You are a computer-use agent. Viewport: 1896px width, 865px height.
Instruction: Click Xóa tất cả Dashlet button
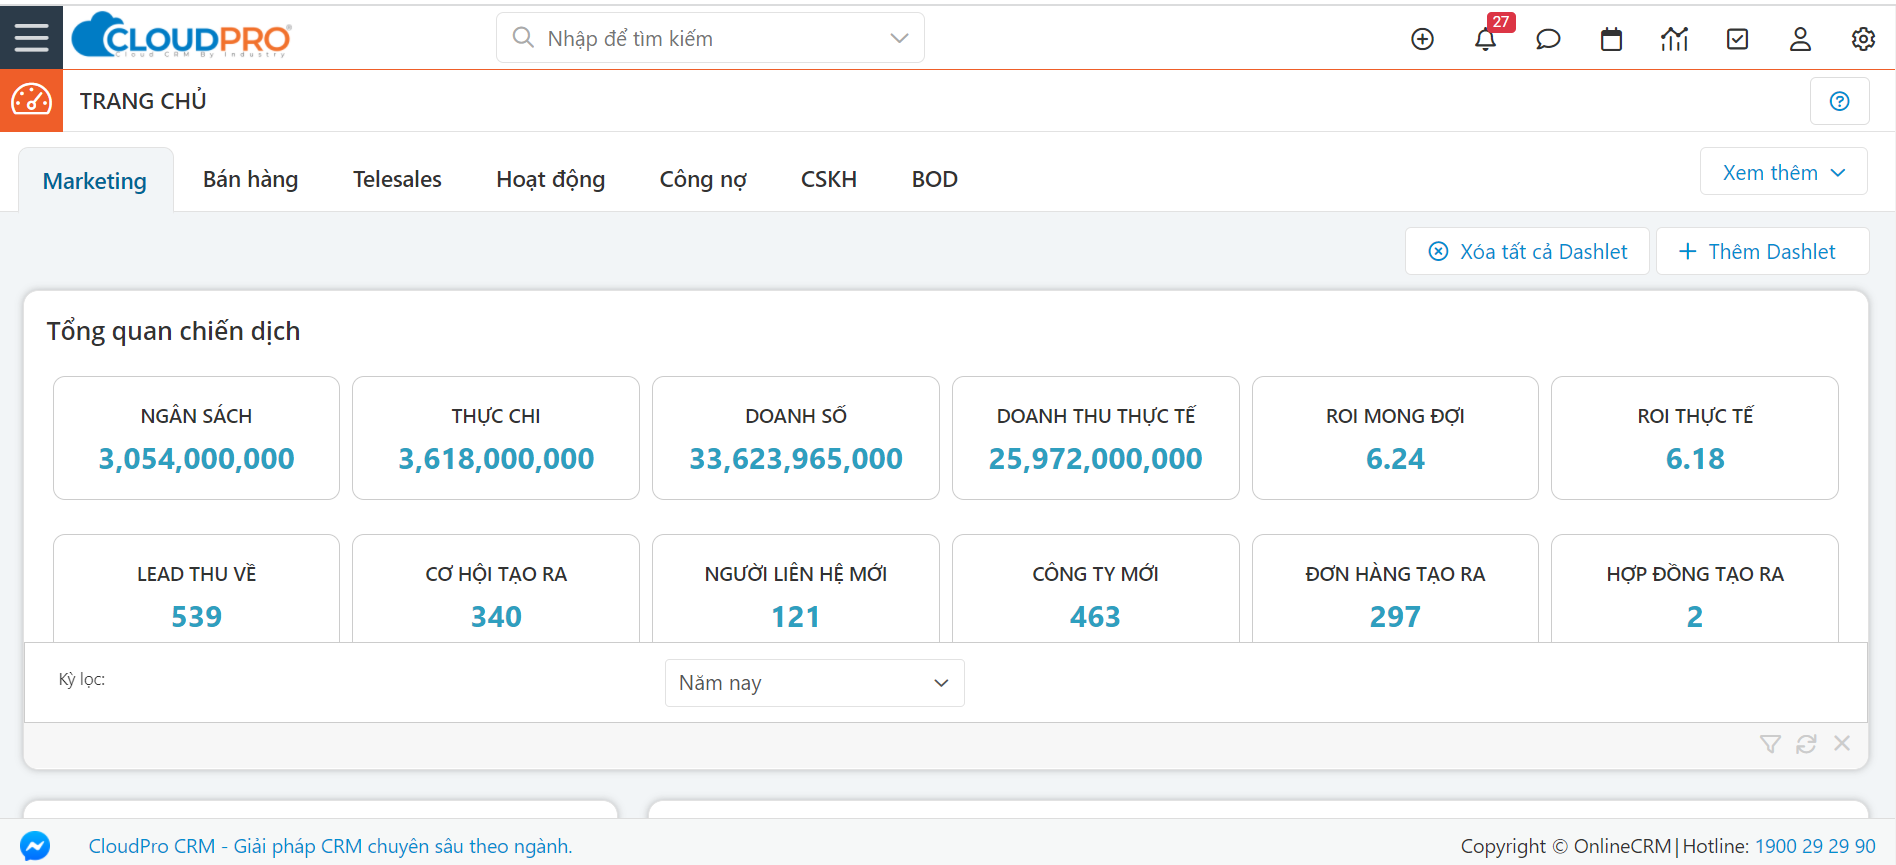click(x=1527, y=251)
